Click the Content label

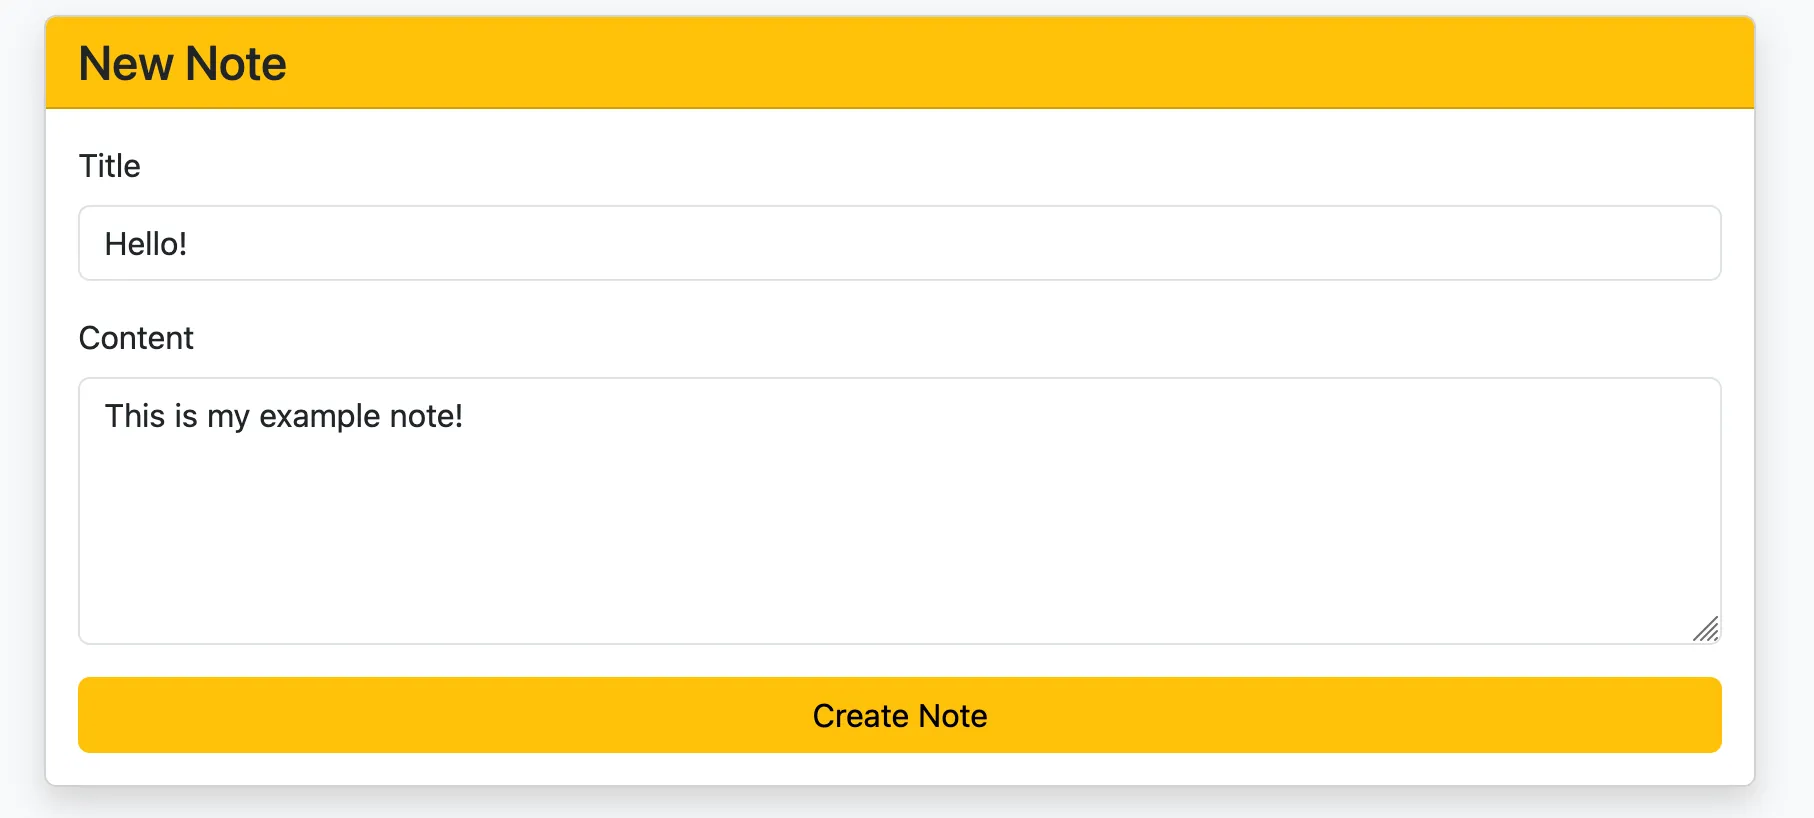pos(136,337)
